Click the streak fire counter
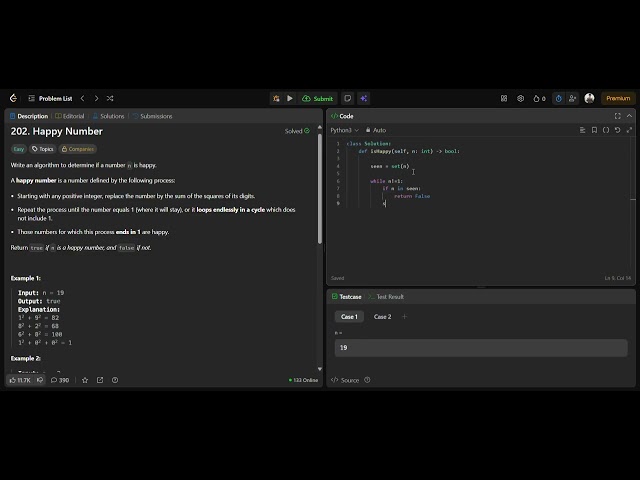Screen dimensions: 640x480 539,98
